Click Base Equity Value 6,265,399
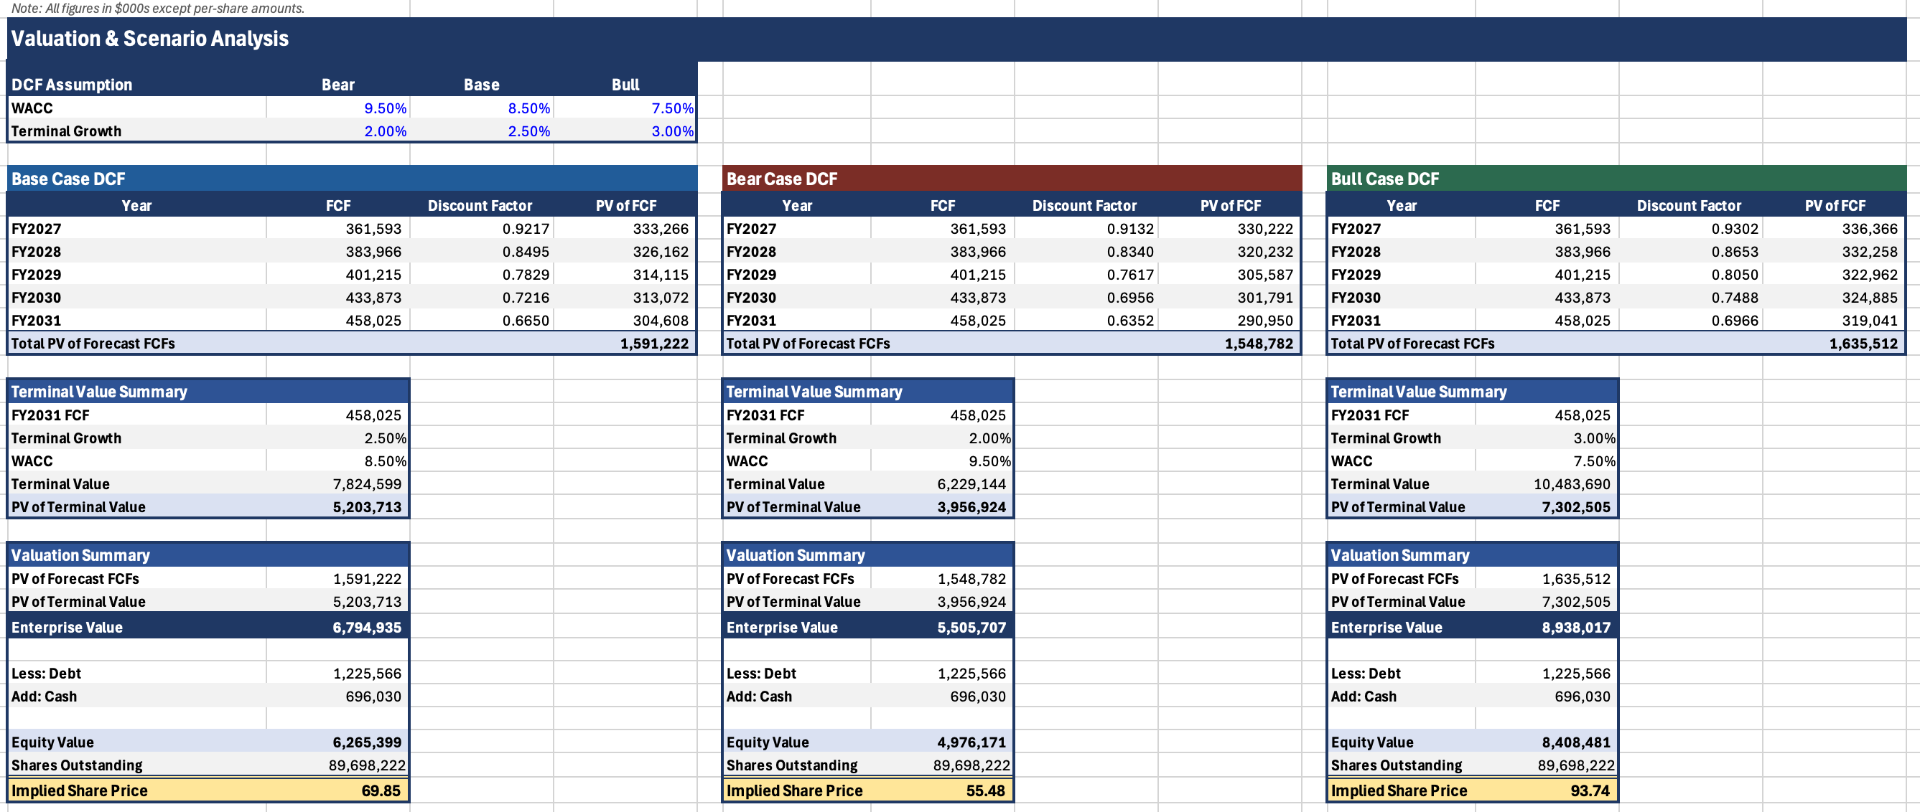1920x812 pixels. [x=367, y=743]
